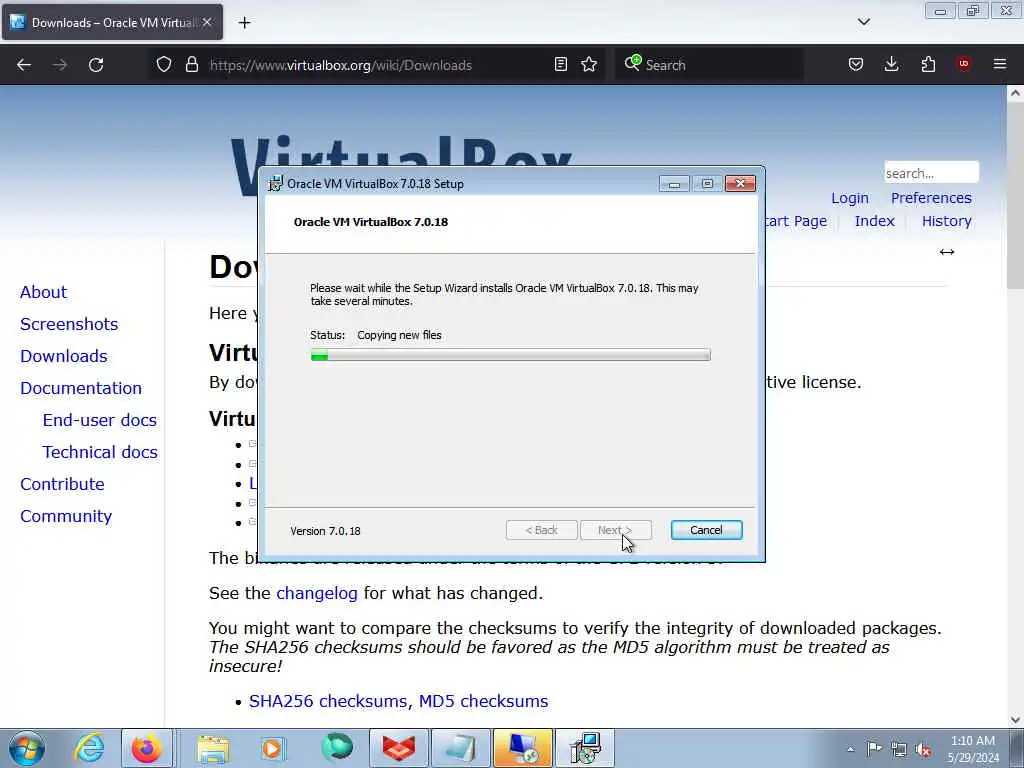
Task: Open the Login link
Action: tap(850, 198)
